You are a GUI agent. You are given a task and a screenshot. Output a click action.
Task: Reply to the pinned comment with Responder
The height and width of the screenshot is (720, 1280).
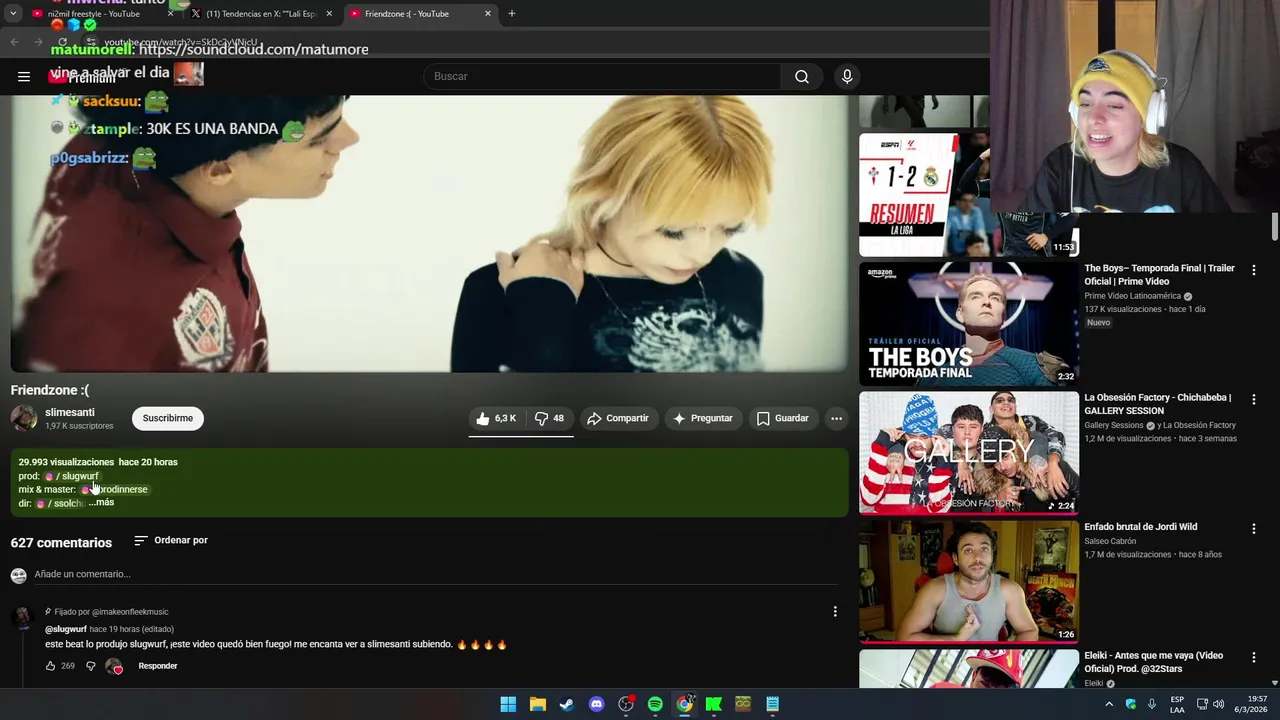(x=158, y=666)
